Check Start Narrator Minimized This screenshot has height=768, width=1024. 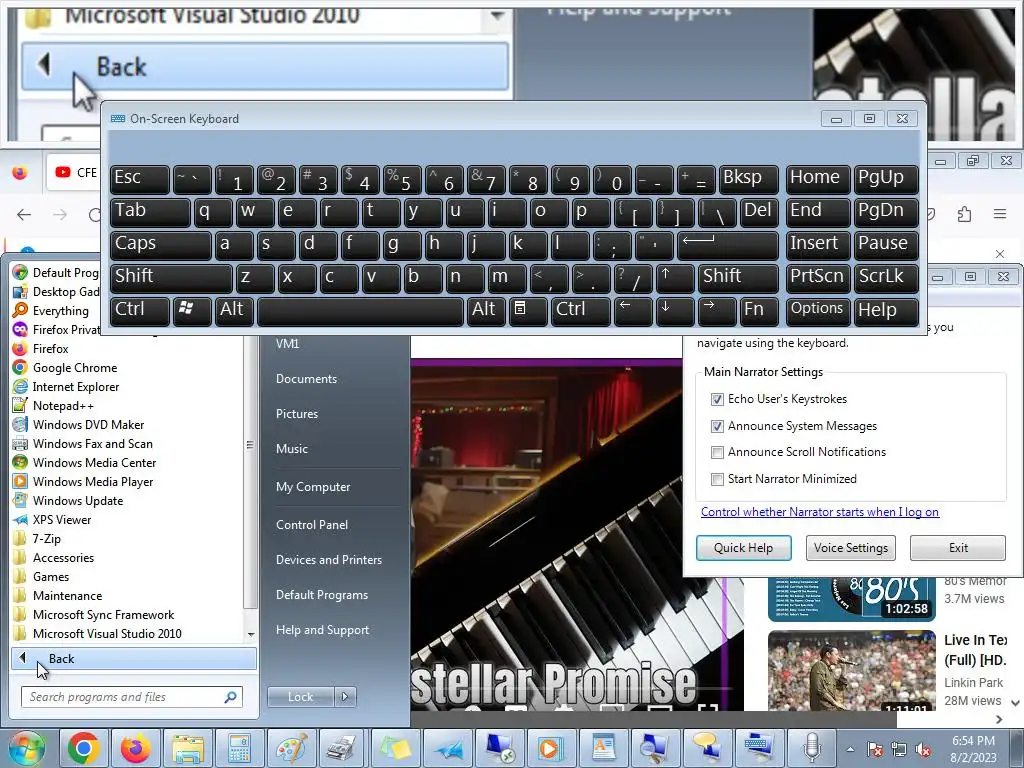coord(717,479)
